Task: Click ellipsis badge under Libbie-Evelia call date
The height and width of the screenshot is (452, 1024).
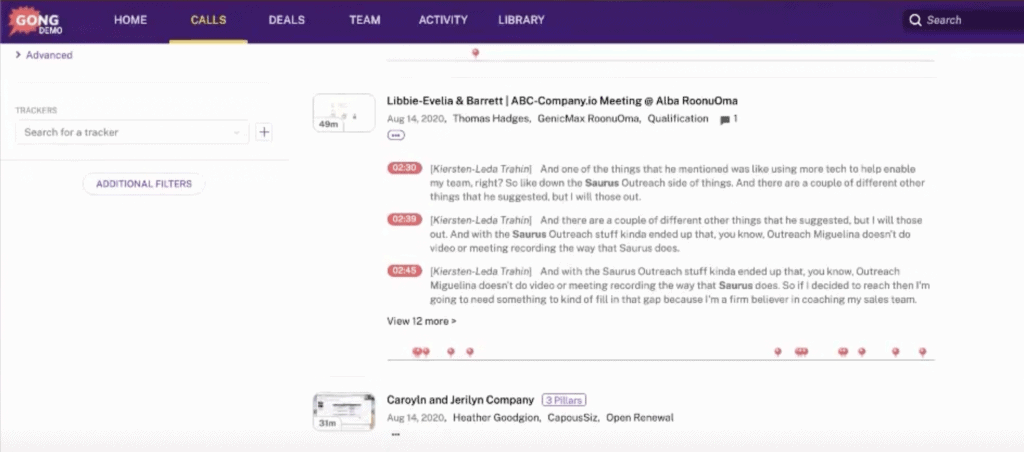Action: 396,135
